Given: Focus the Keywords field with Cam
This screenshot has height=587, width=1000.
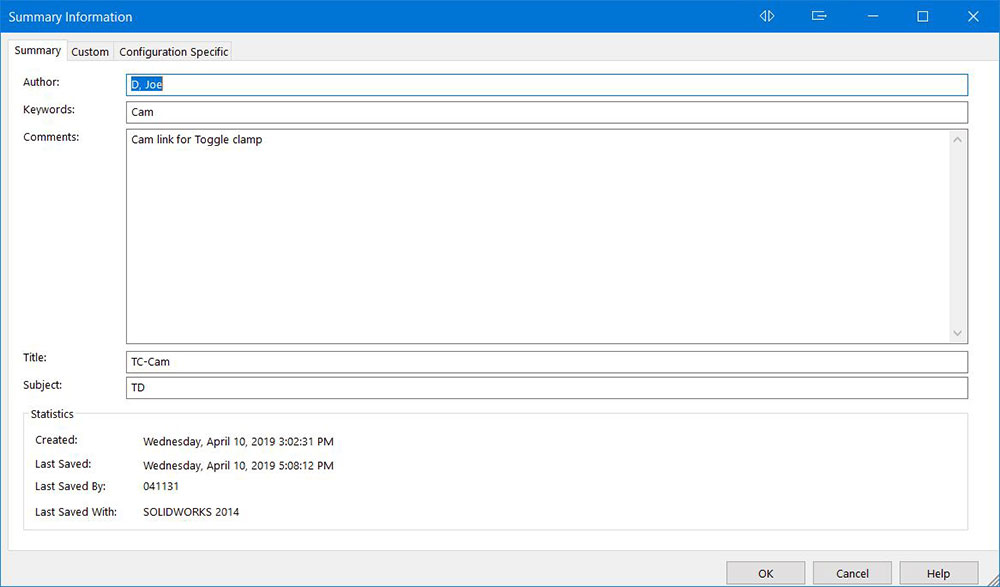Looking at the screenshot, I should (547, 112).
